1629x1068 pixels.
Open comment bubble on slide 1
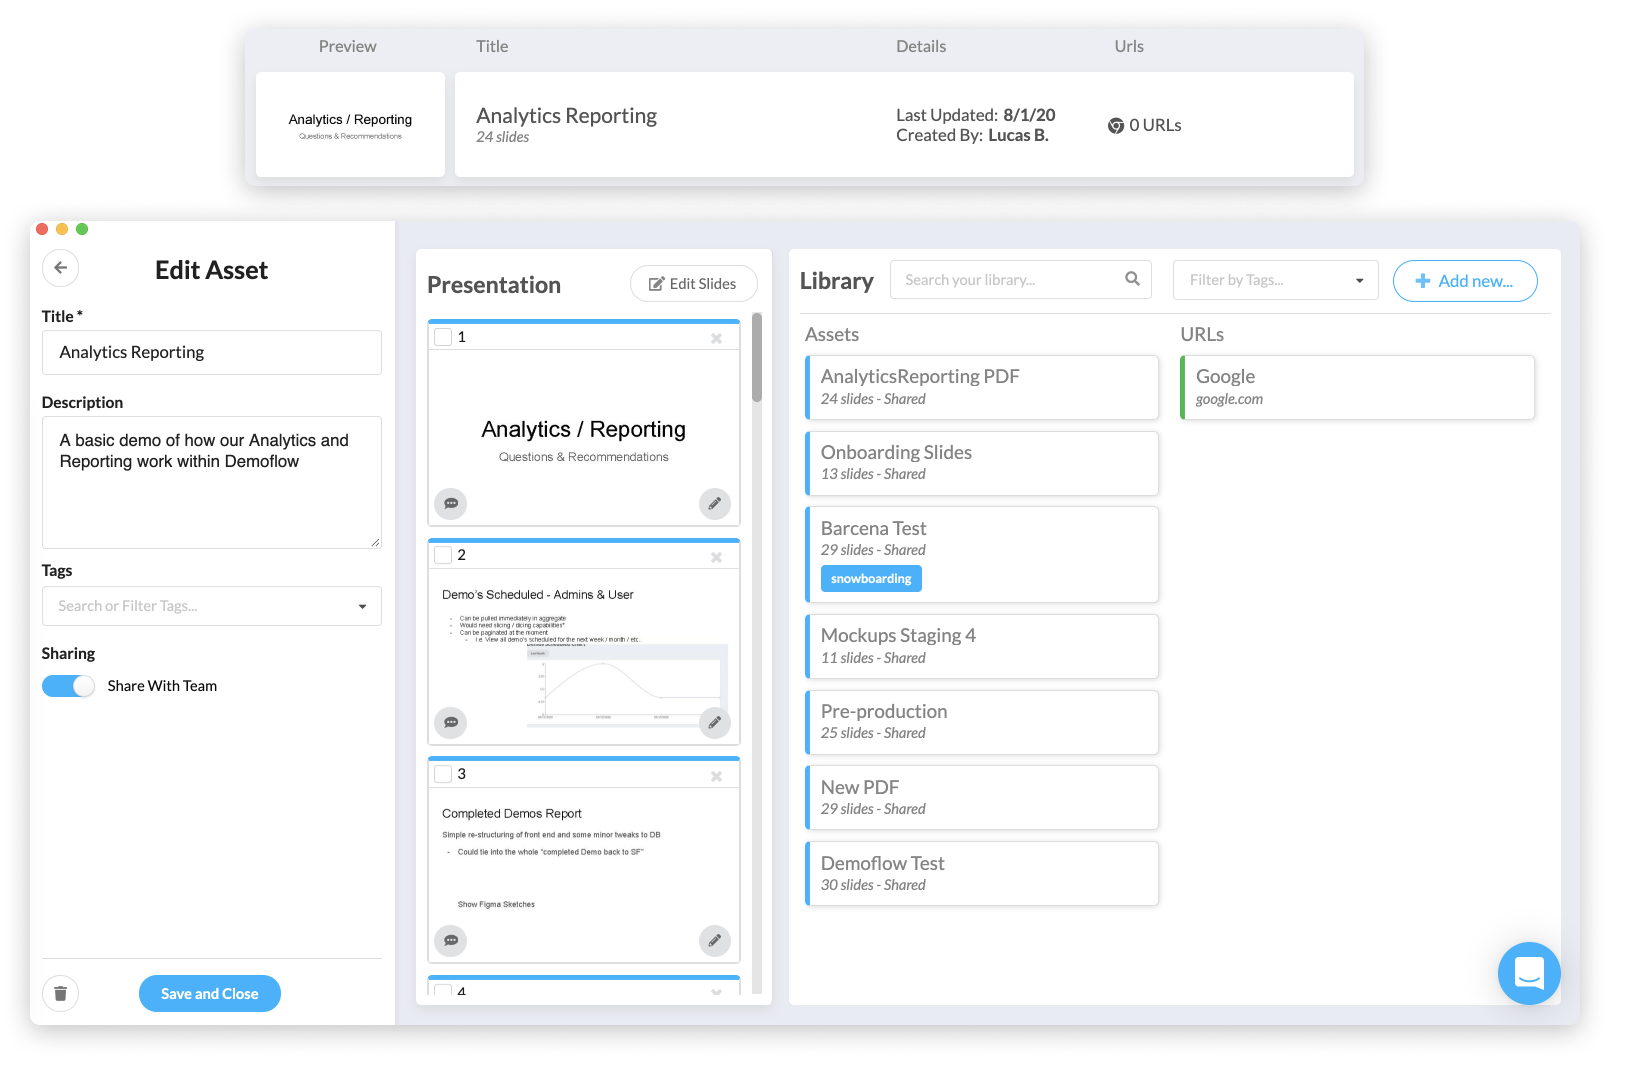coord(451,504)
